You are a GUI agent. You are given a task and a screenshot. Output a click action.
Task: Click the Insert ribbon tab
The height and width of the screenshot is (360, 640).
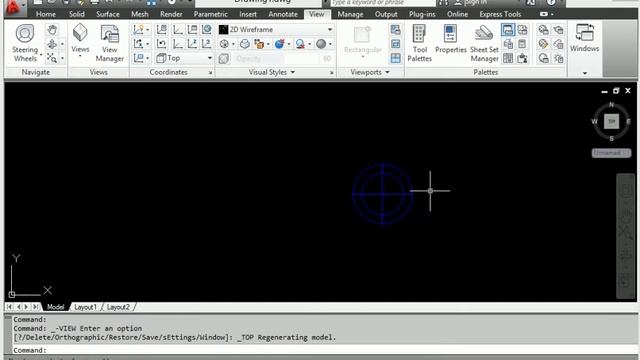(248, 14)
